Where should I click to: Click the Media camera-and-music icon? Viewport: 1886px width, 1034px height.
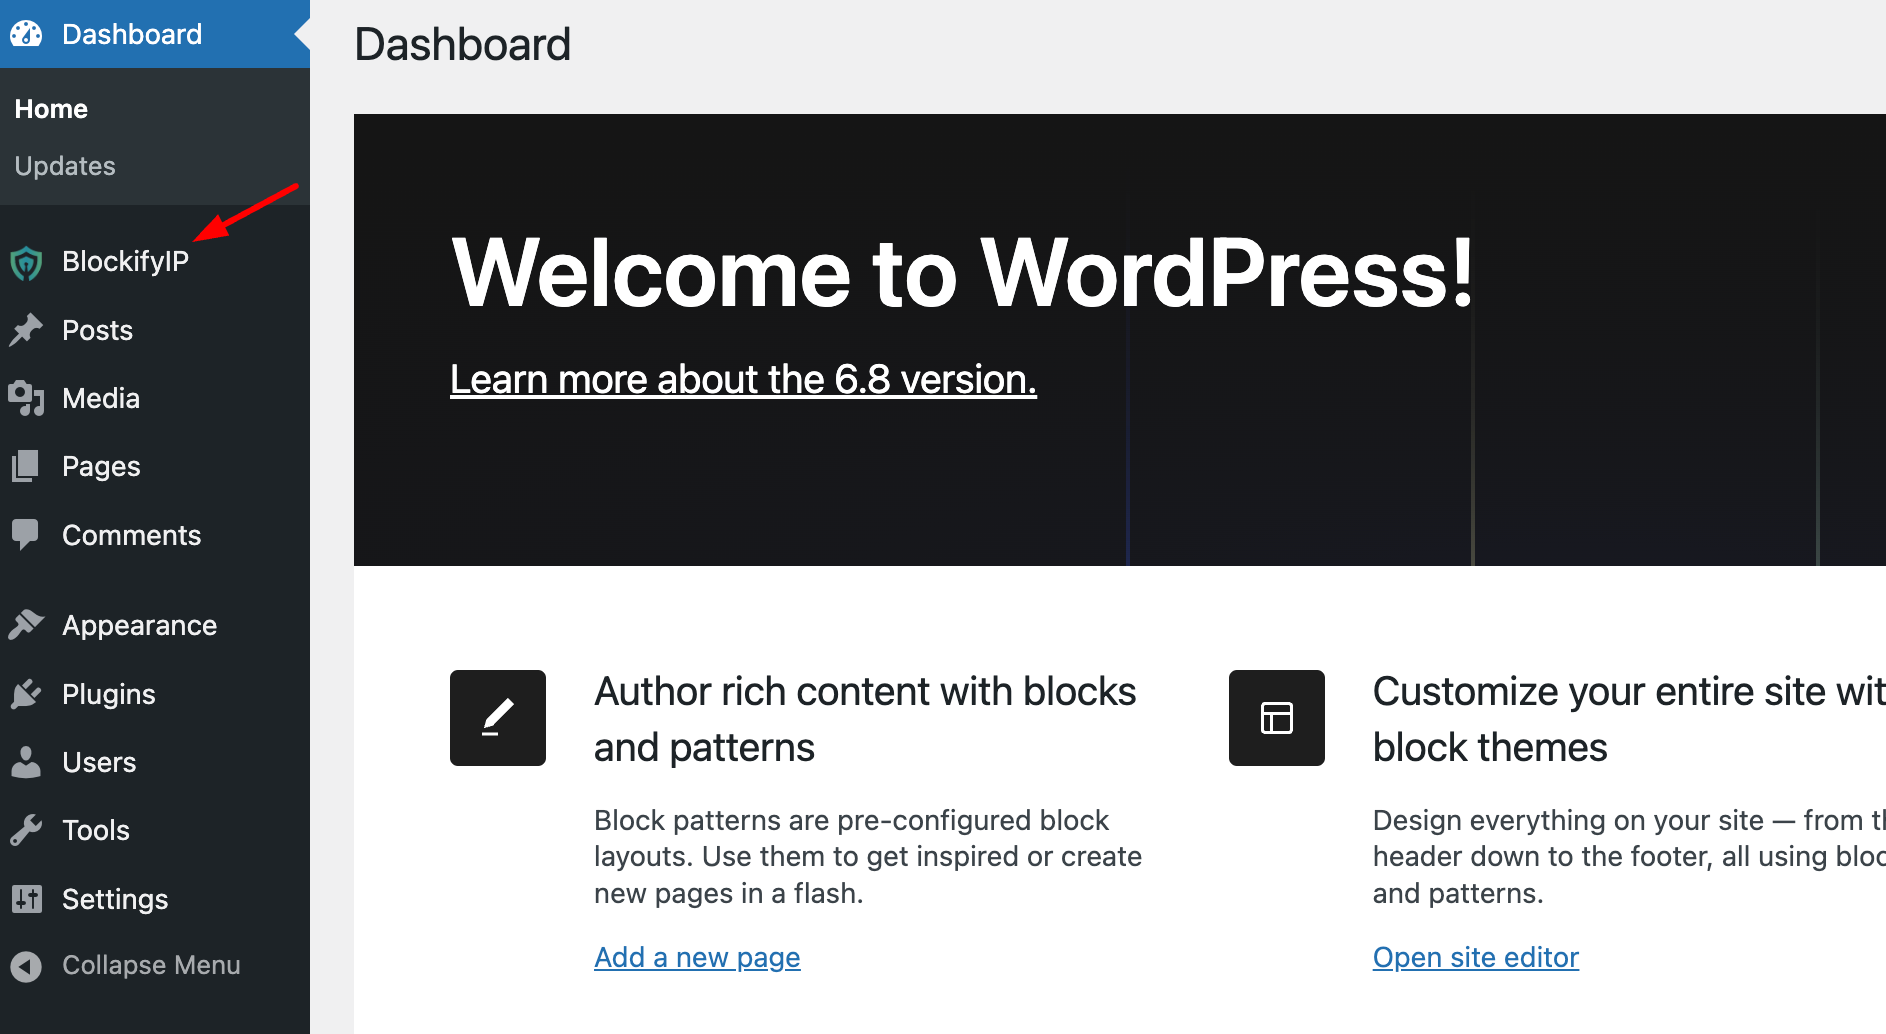[x=26, y=398]
